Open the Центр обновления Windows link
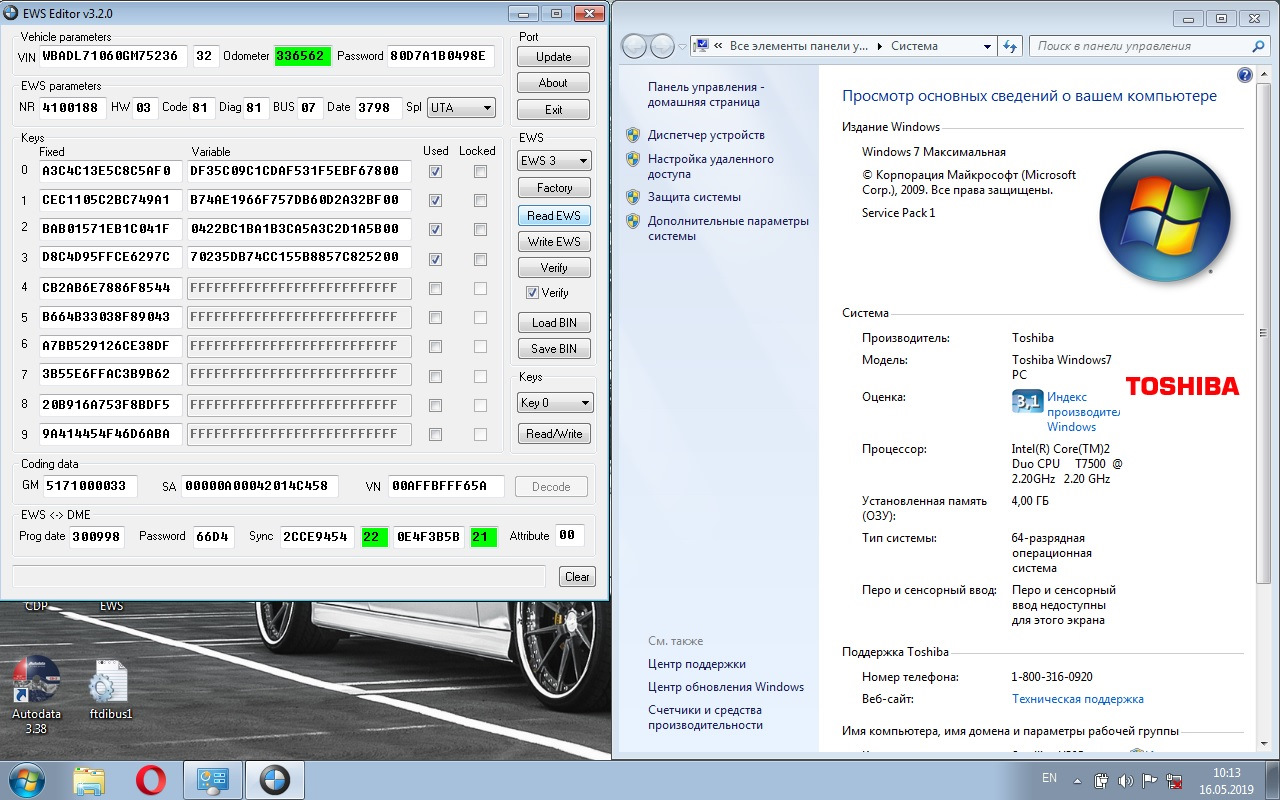 click(x=726, y=687)
